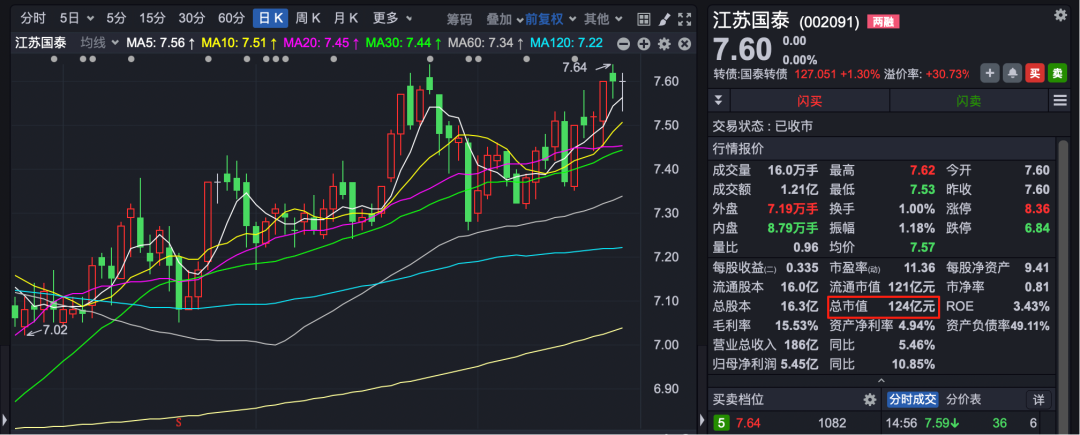
Task: Open quote panel settings gear
Action: pyautogui.click(x=1060, y=14)
